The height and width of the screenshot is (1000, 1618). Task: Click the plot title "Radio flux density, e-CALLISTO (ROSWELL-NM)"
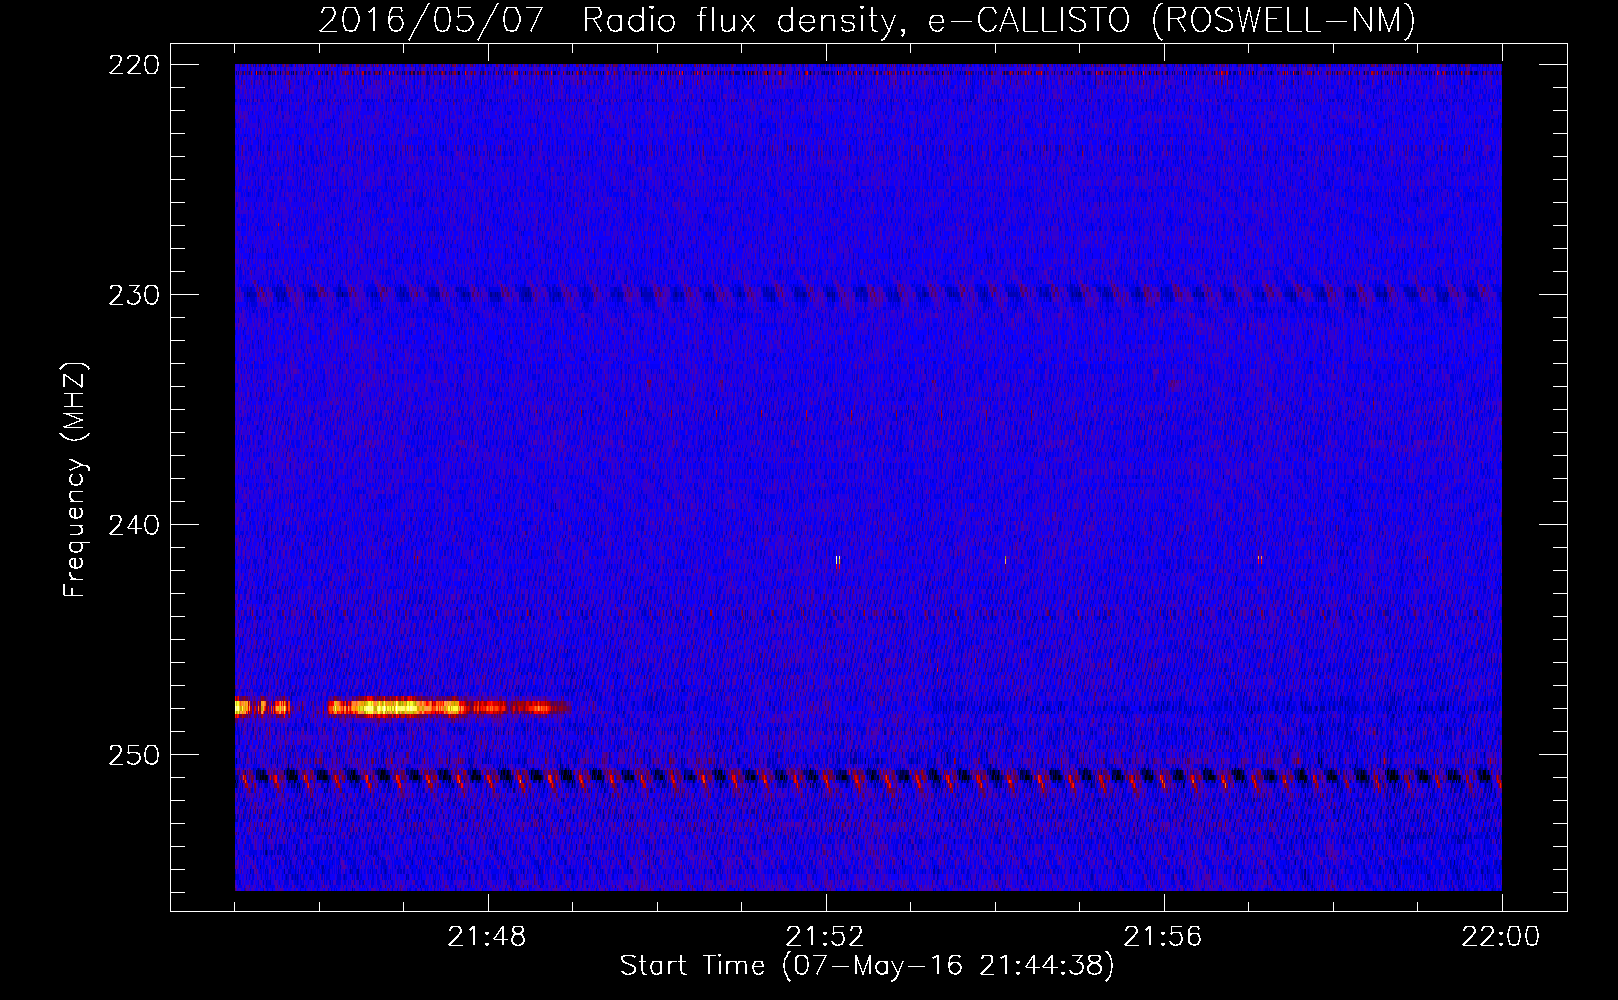(x=999, y=20)
